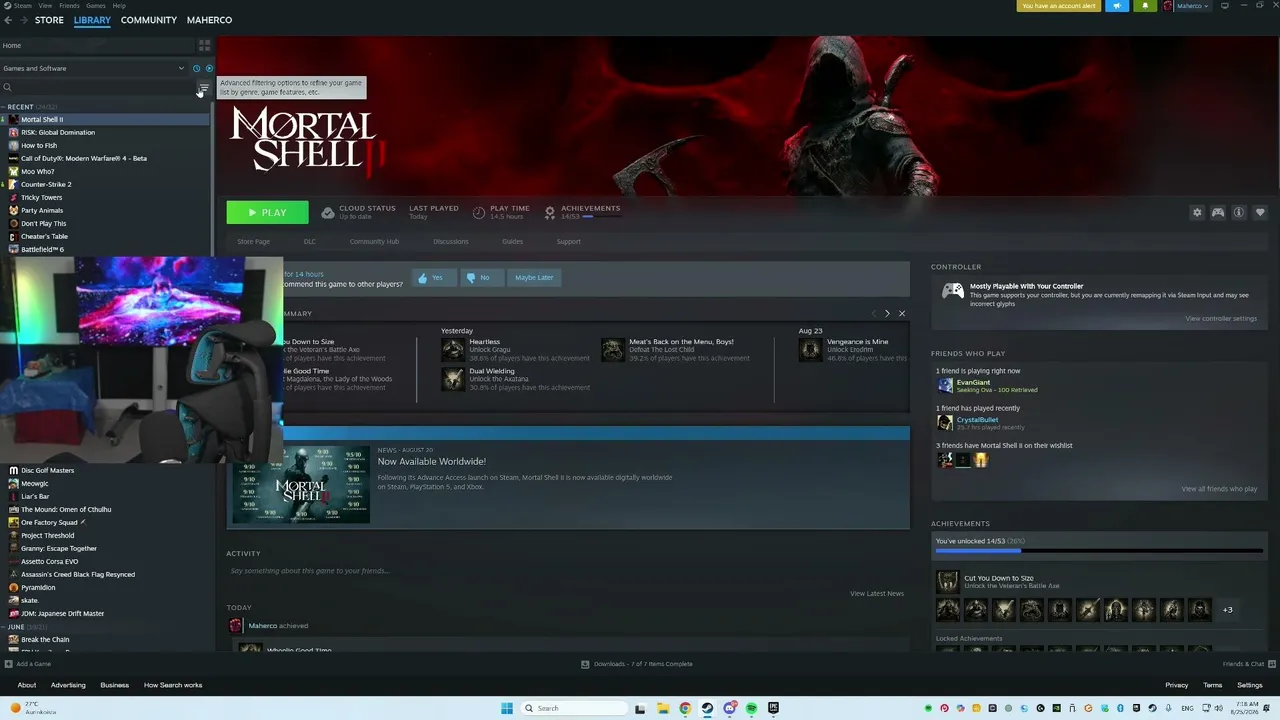This screenshot has height=720, width=1280.
Task: Click Meat's Back on the Menu achievement icon
Action: [x=613, y=350]
